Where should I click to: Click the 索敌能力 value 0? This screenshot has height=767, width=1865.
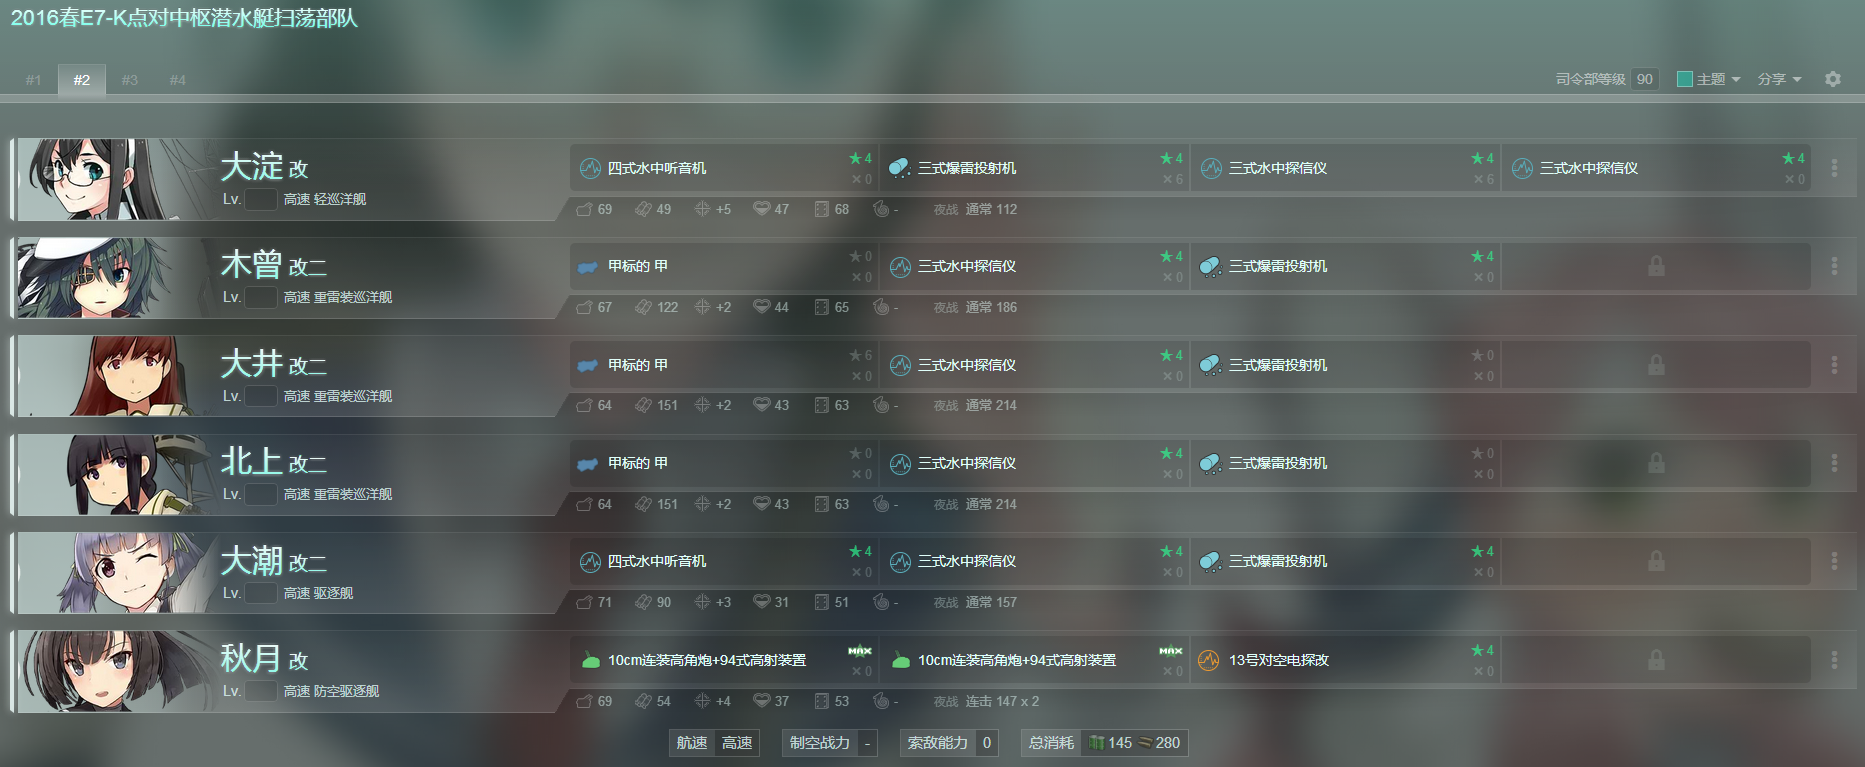(x=987, y=743)
